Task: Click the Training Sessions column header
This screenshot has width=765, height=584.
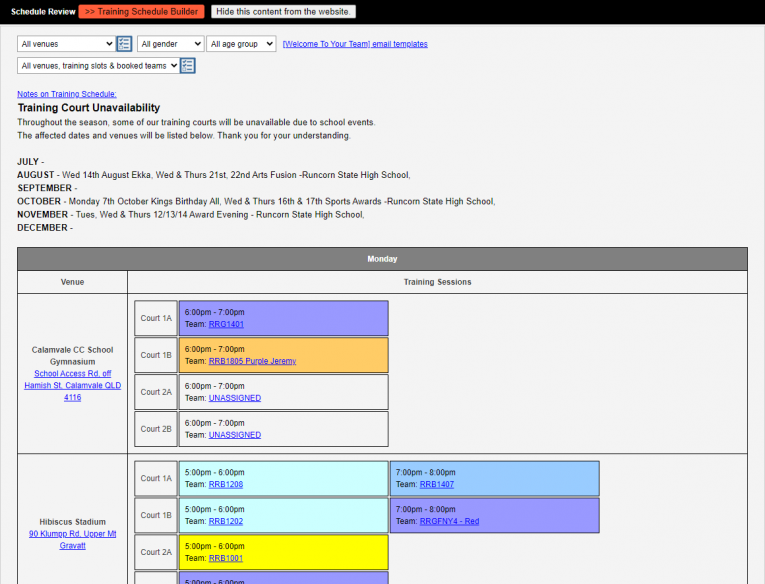Action: (x=437, y=282)
